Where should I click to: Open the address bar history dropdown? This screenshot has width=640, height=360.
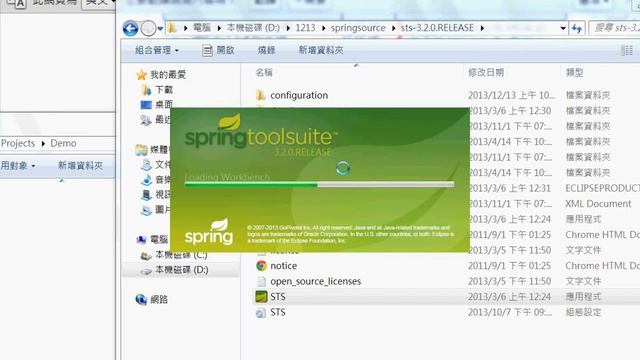pyautogui.click(x=563, y=28)
